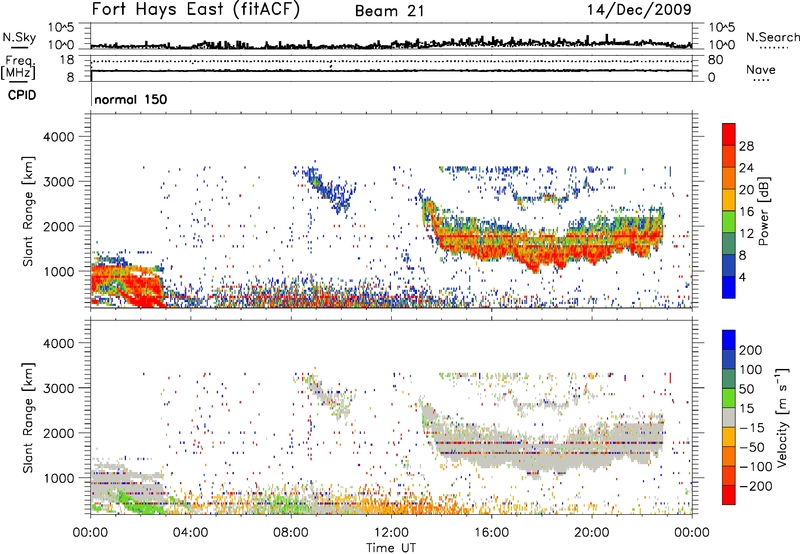Image resolution: width=800 pixels, height=554 pixels.
Task: Click the 'Velocity [m s-1]' color bar label
Action: (781, 417)
